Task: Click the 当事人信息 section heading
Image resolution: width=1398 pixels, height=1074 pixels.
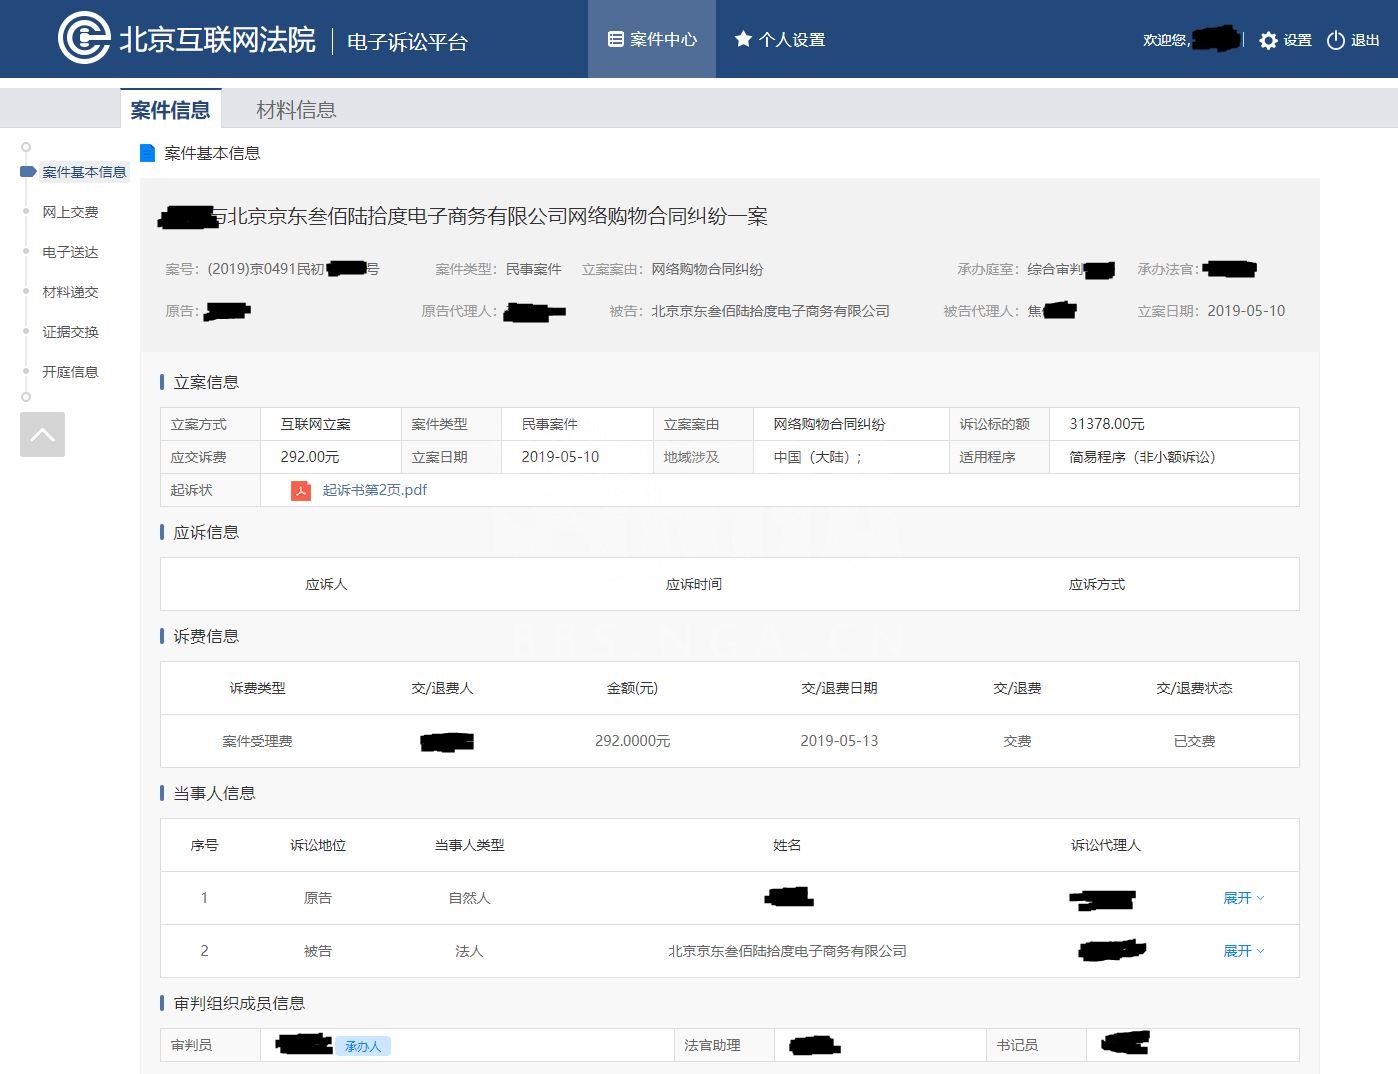Action: (x=214, y=793)
